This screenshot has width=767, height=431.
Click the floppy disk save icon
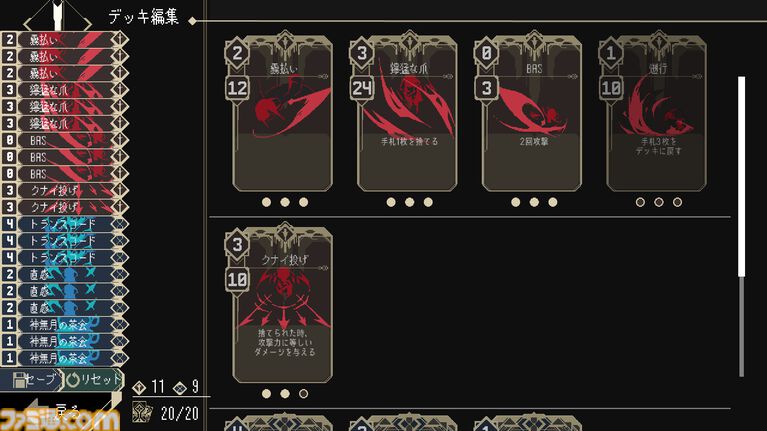[20, 380]
